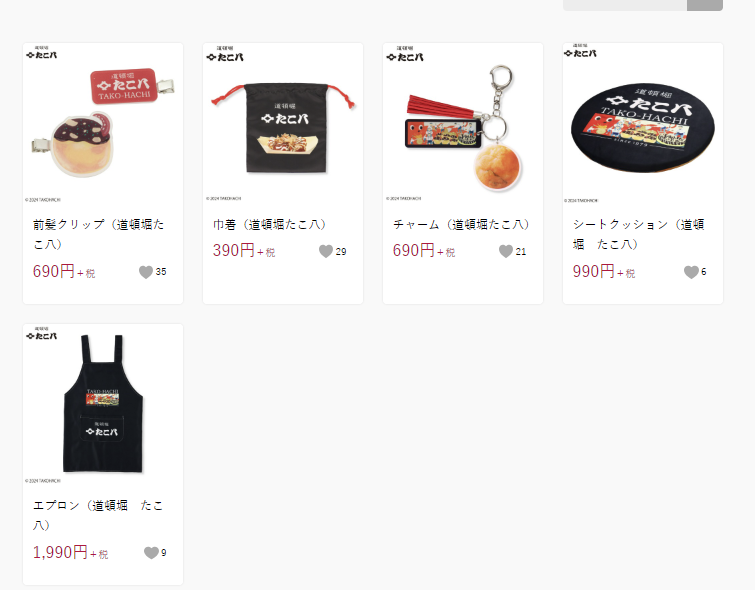Open the black drawstring pouch image
This screenshot has width=755, height=590.
click(x=283, y=123)
